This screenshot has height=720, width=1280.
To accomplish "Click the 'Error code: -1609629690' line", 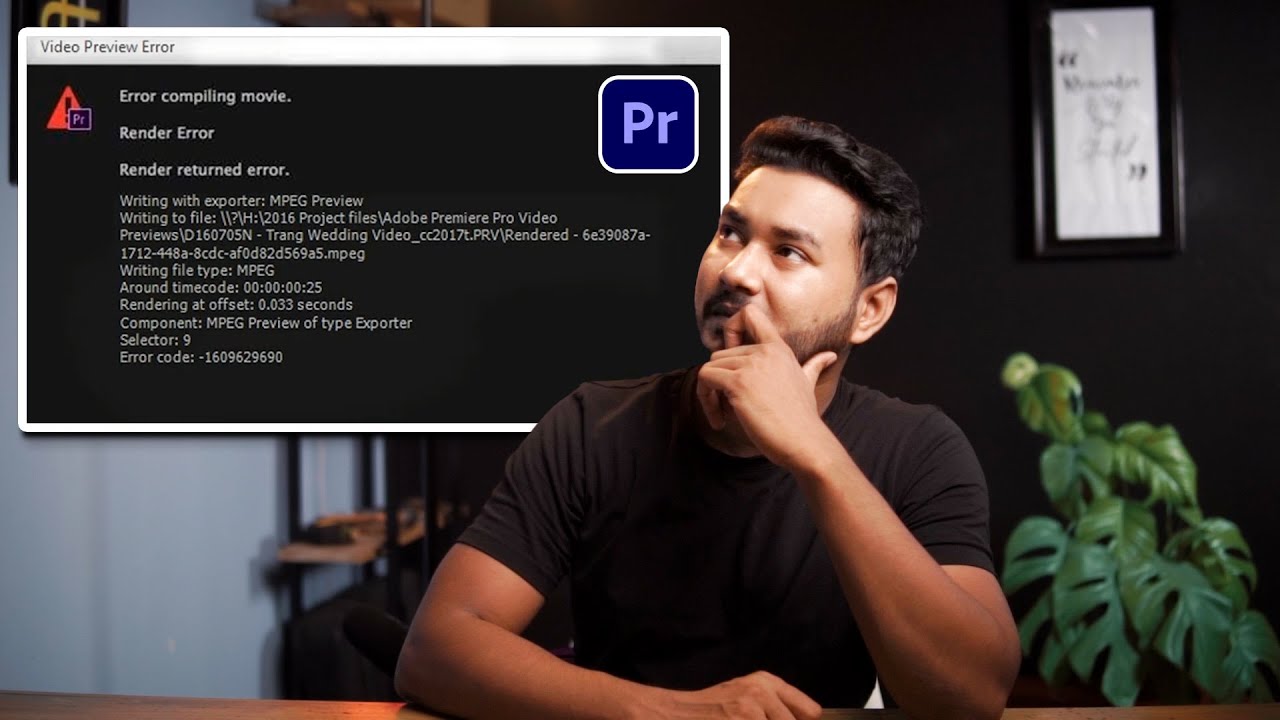I will tap(201, 357).
